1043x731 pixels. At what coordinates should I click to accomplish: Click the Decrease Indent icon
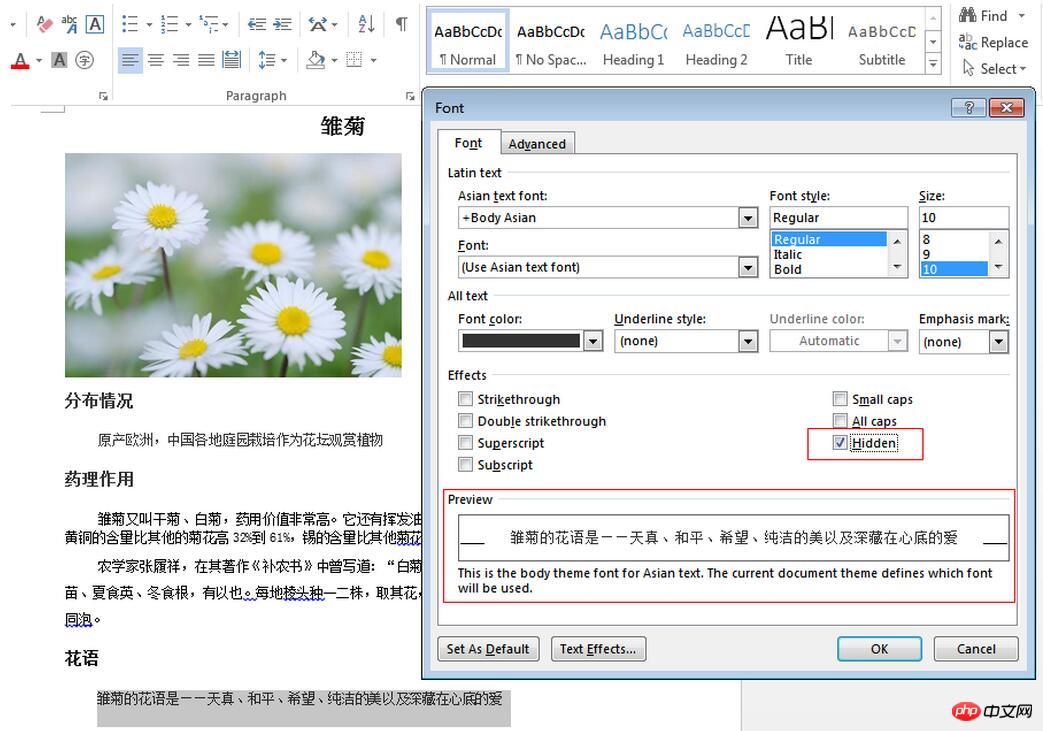(257, 25)
